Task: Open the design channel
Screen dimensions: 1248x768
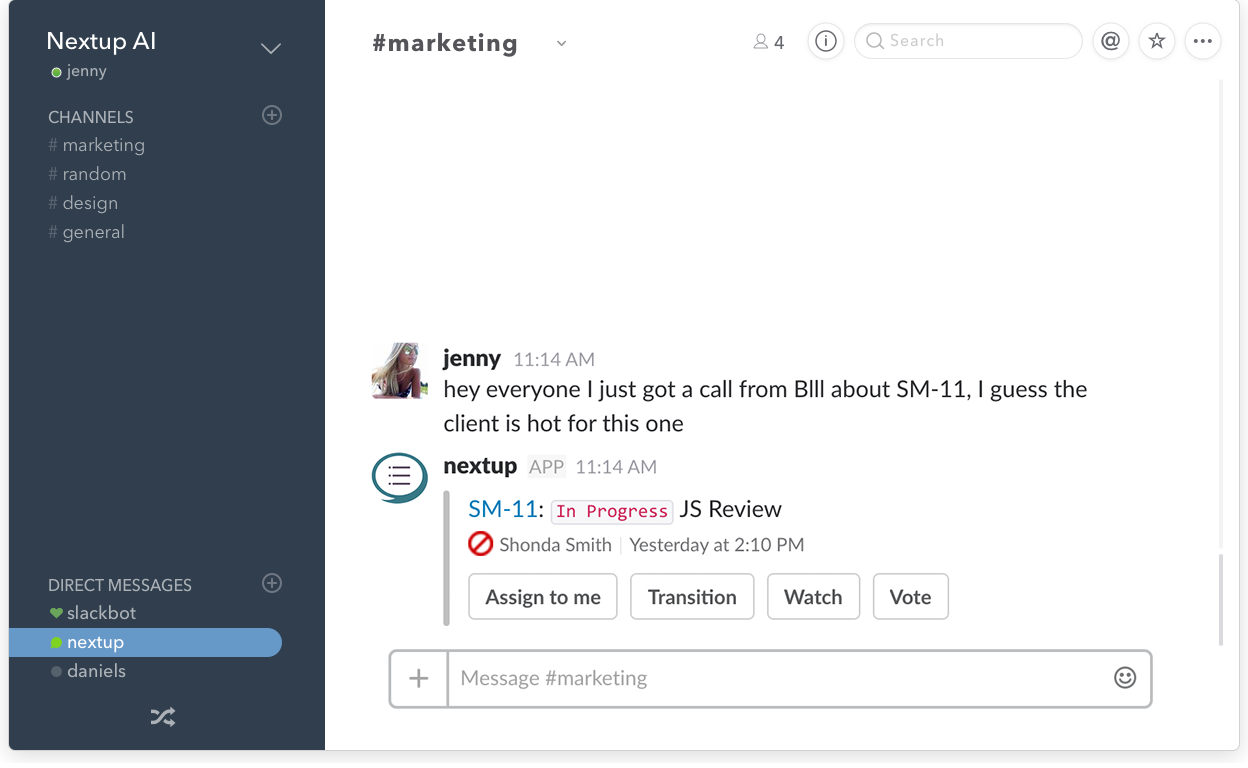Action: [x=90, y=203]
